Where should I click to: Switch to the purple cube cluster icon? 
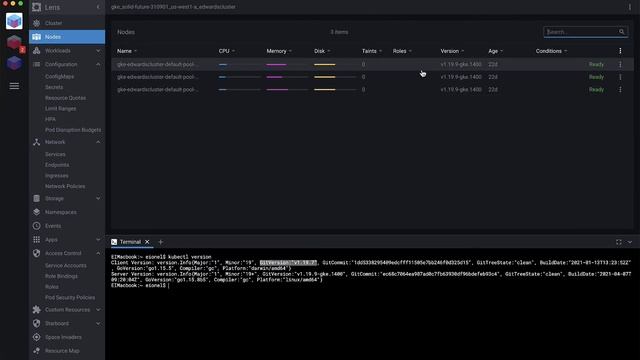click(14, 63)
